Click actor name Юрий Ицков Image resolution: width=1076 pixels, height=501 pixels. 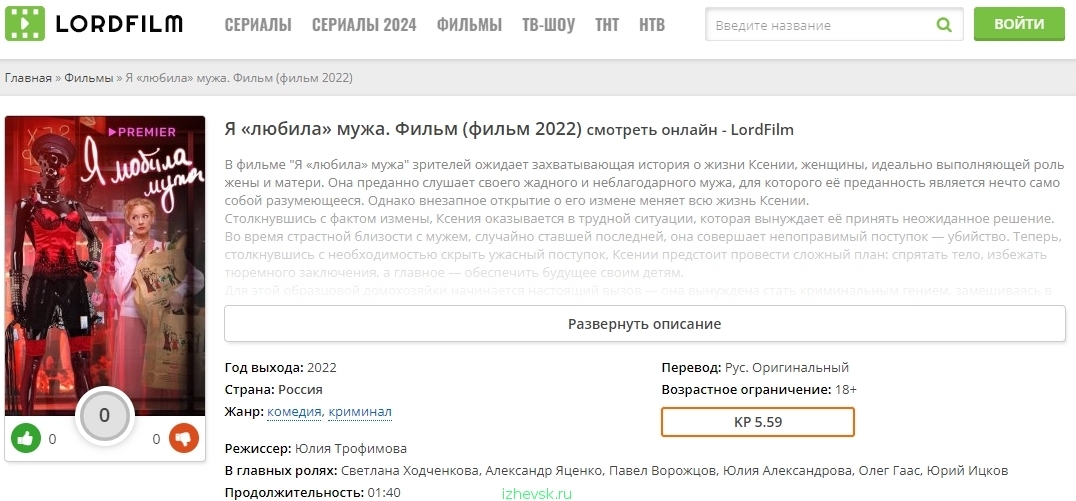(968, 471)
